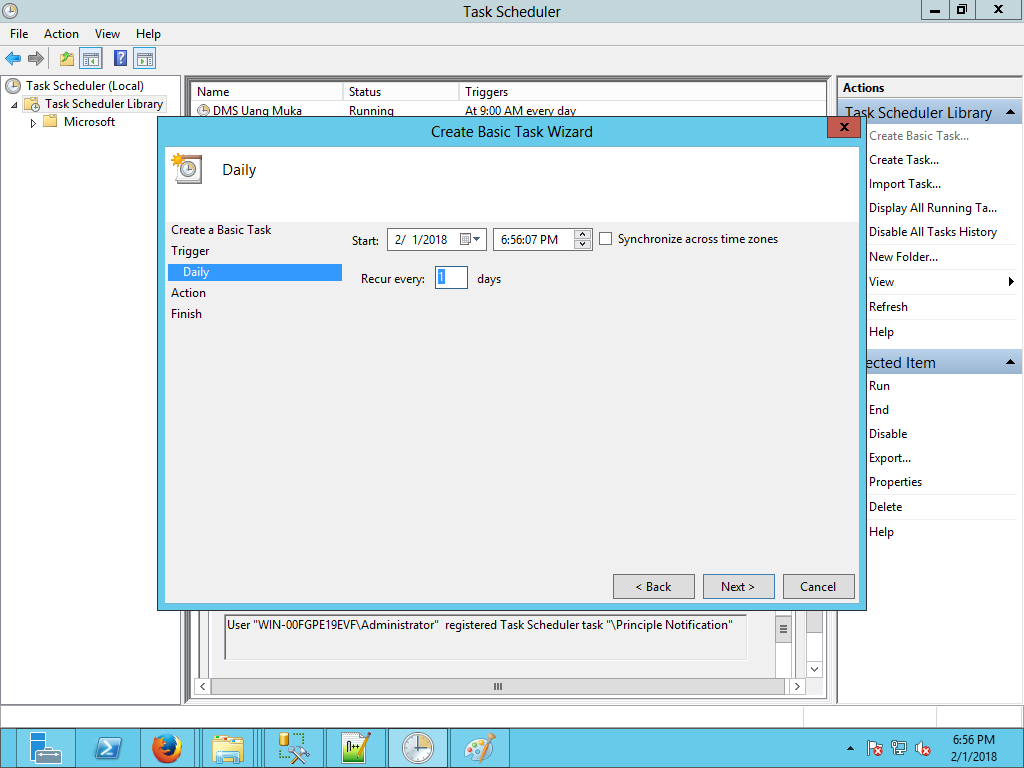1024x768 pixels.
Task: Click the Up One Level folder icon
Action: click(67, 59)
